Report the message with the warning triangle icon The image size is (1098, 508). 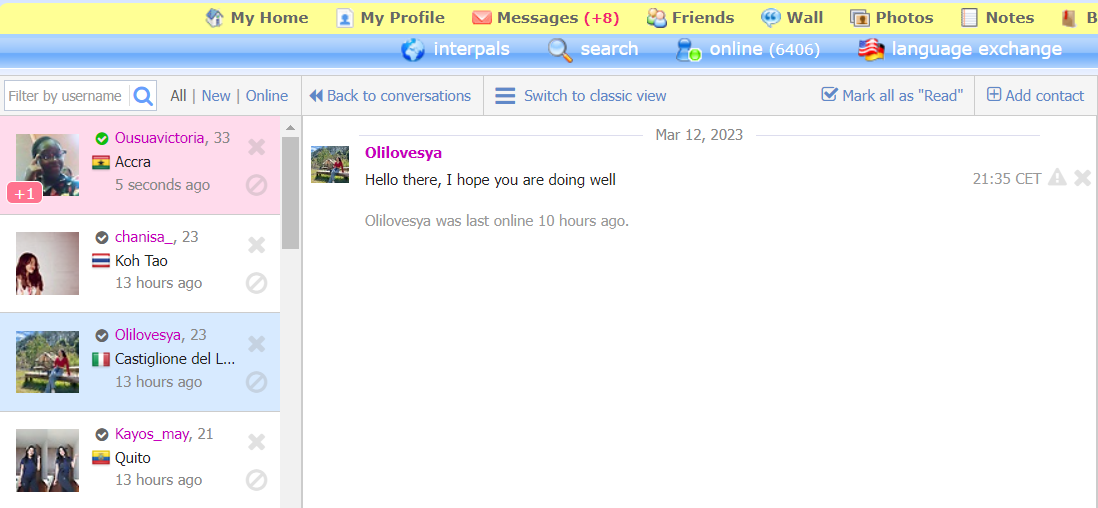coord(1057,178)
